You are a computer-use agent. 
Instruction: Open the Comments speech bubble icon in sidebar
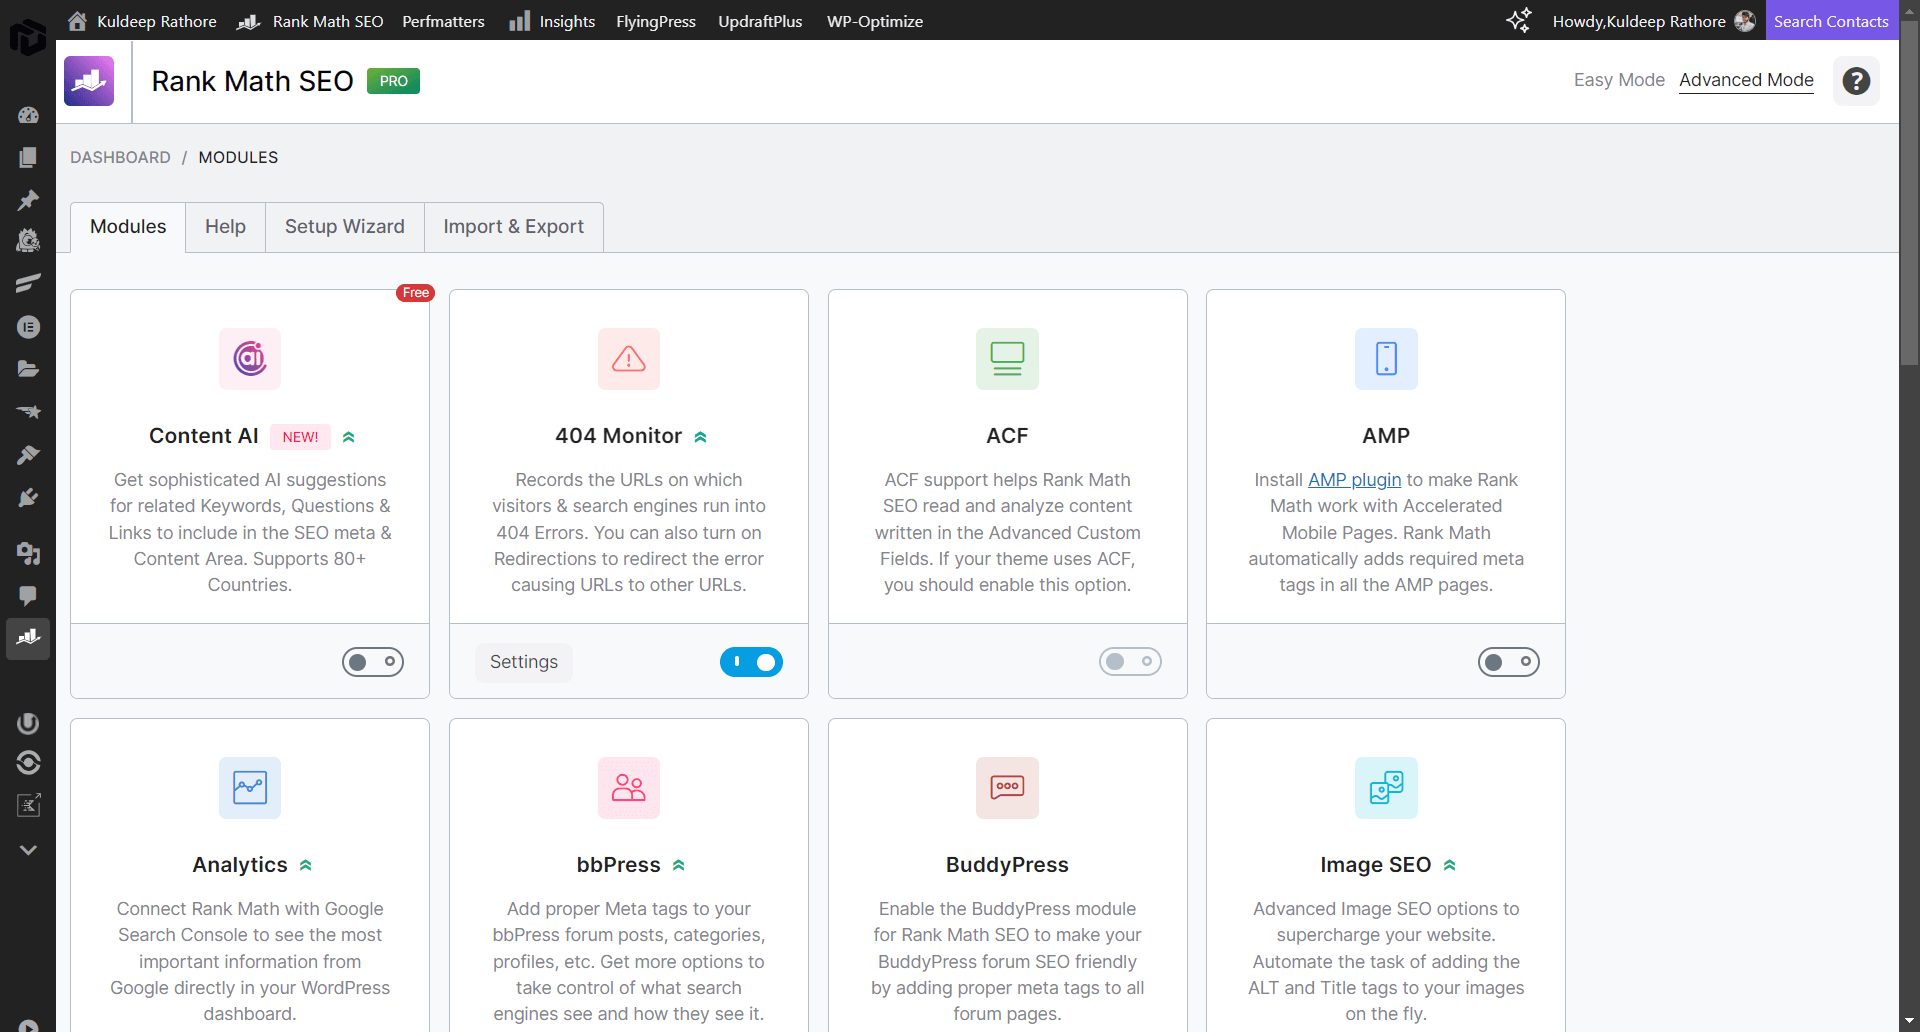pos(28,595)
